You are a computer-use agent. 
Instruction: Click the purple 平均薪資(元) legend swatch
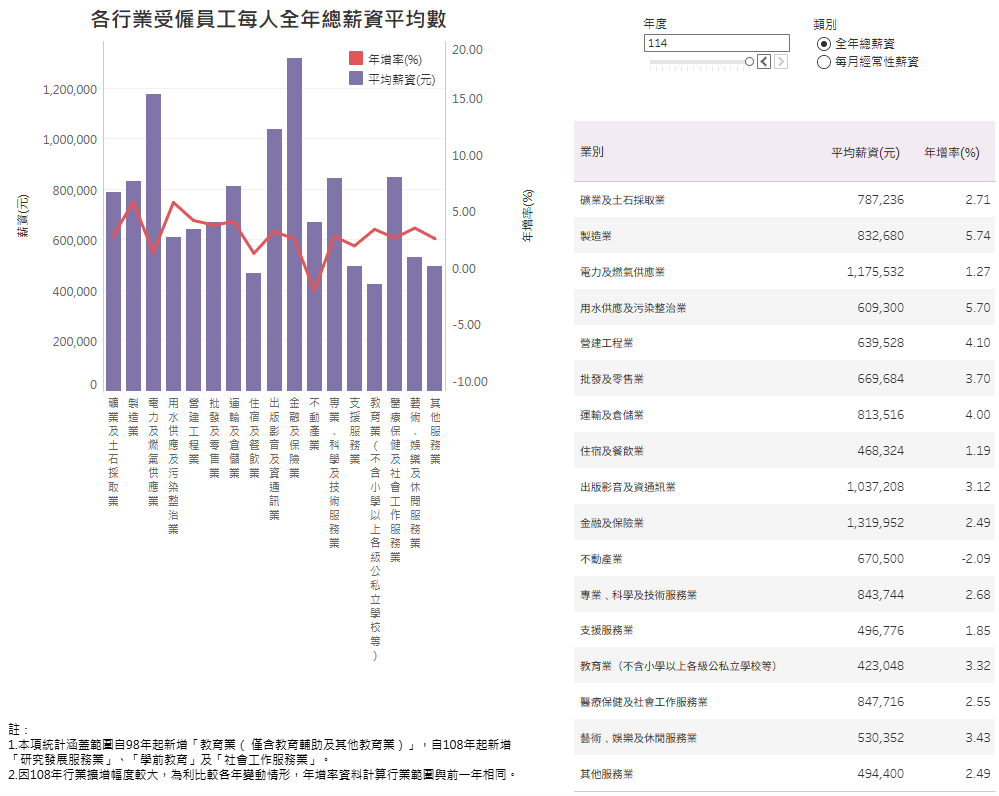pyautogui.click(x=356, y=78)
